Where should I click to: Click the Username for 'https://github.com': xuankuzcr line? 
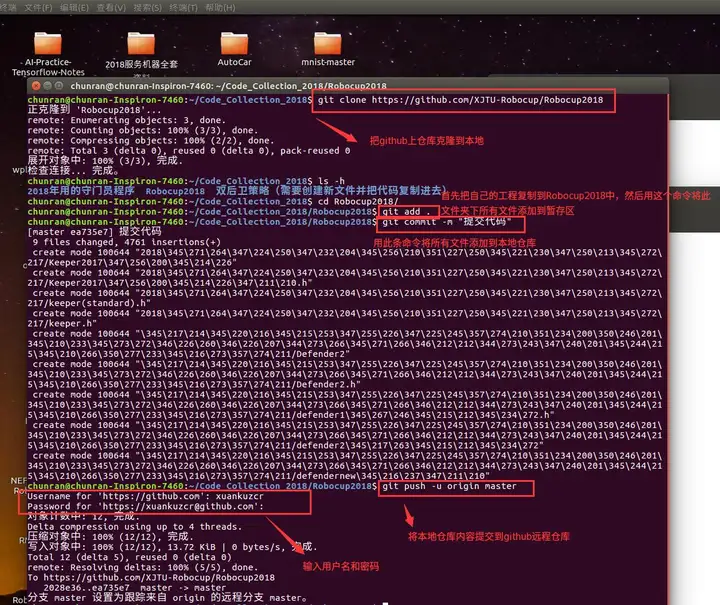tap(146, 496)
